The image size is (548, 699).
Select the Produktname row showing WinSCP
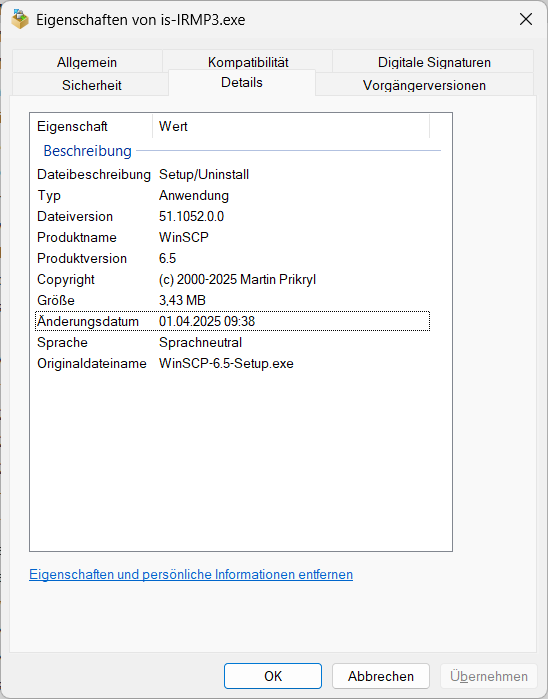click(232, 237)
